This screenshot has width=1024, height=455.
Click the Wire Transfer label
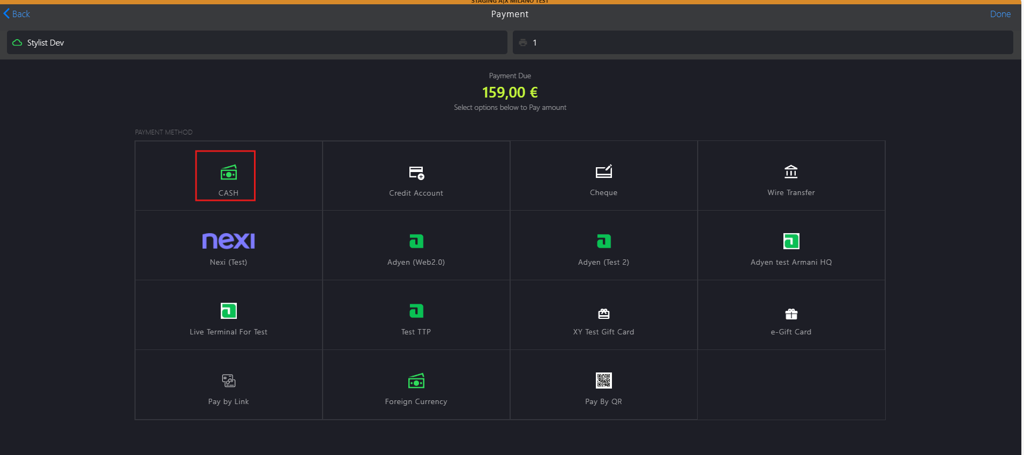[x=791, y=193]
